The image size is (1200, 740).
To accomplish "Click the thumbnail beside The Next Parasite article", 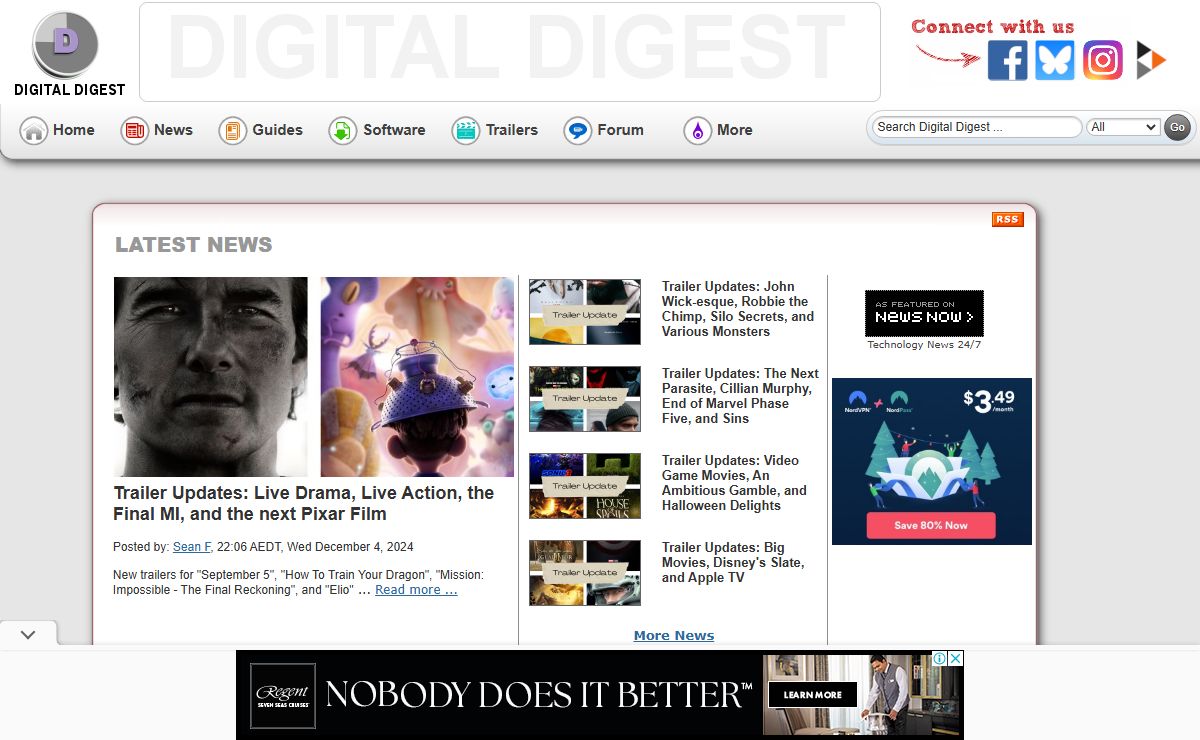I will coord(585,399).
